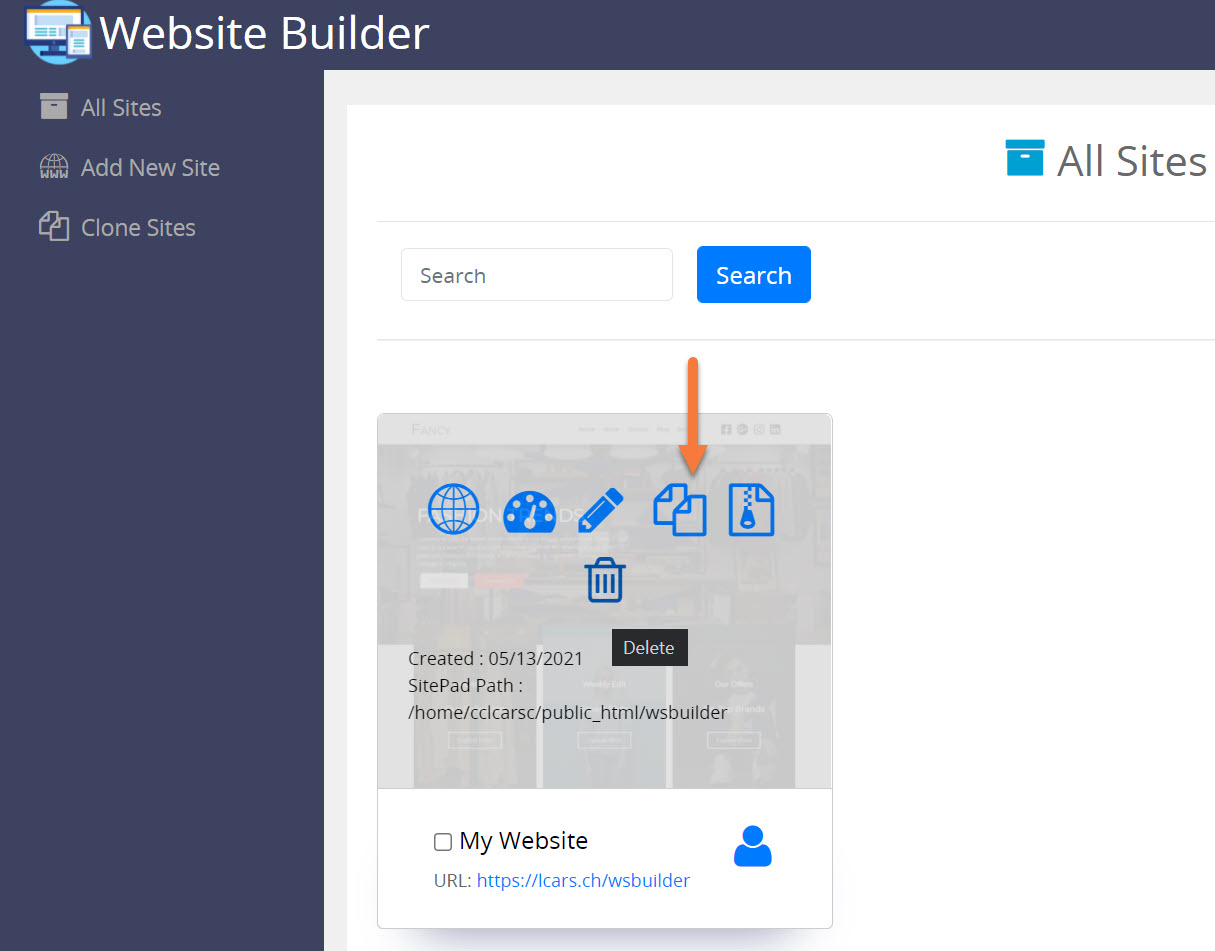Click the Website Builder header title
The image size is (1215, 951).
[265, 34]
